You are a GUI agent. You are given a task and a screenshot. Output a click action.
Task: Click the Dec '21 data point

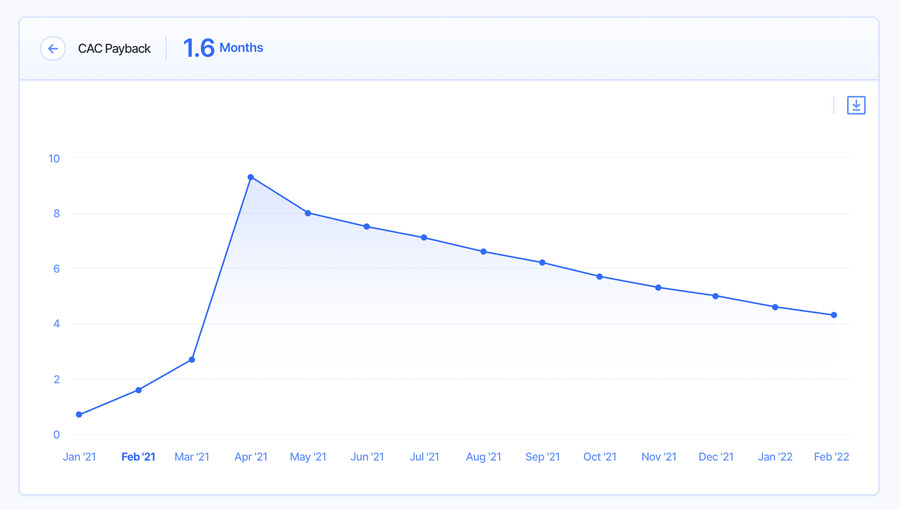[715, 296]
